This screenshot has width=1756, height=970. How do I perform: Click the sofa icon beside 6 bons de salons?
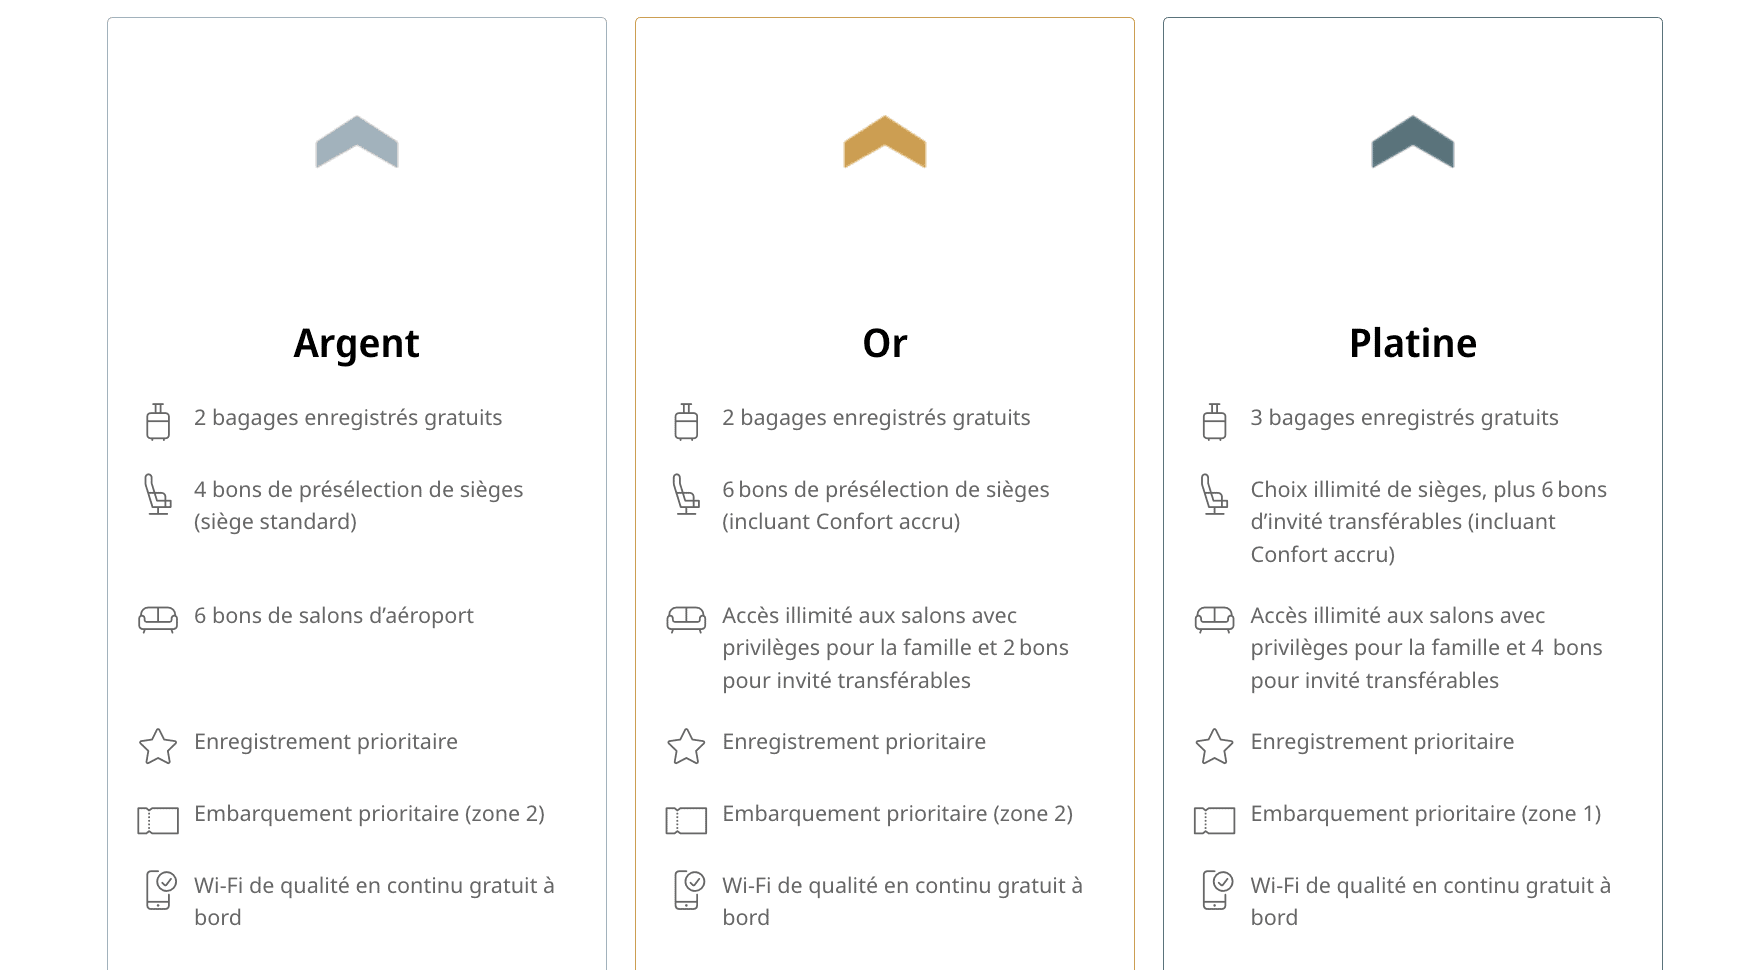pyautogui.click(x=158, y=619)
